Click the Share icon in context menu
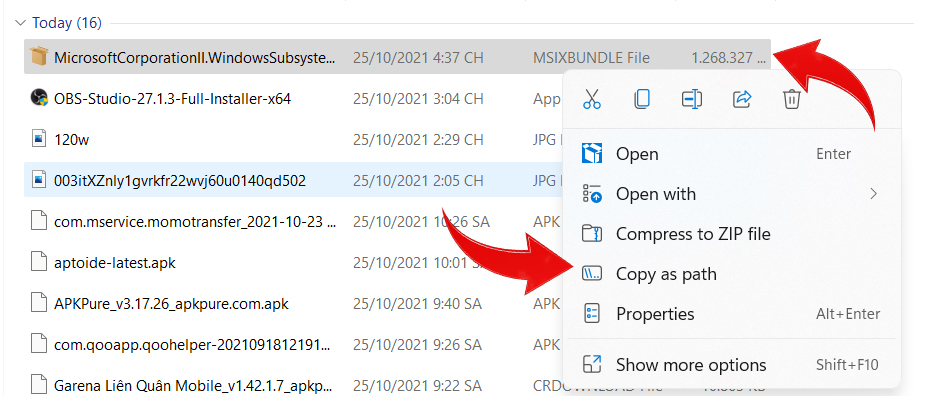The width and height of the screenshot is (929, 414). coord(742,99)
